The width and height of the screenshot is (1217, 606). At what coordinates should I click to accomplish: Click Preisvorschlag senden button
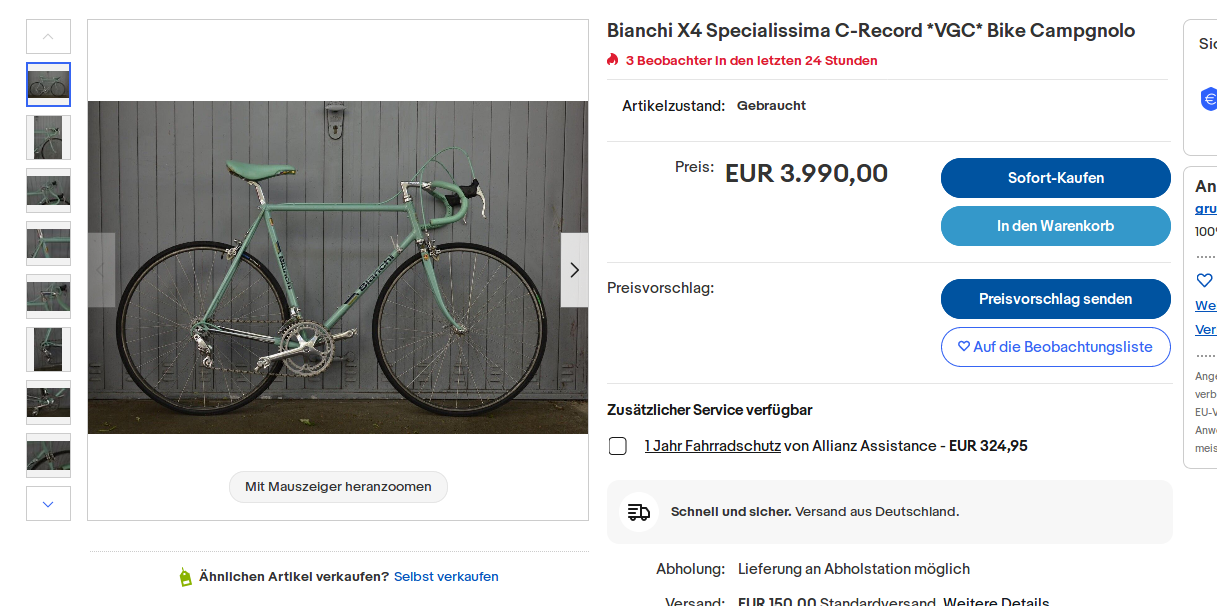coord(1055,299)
